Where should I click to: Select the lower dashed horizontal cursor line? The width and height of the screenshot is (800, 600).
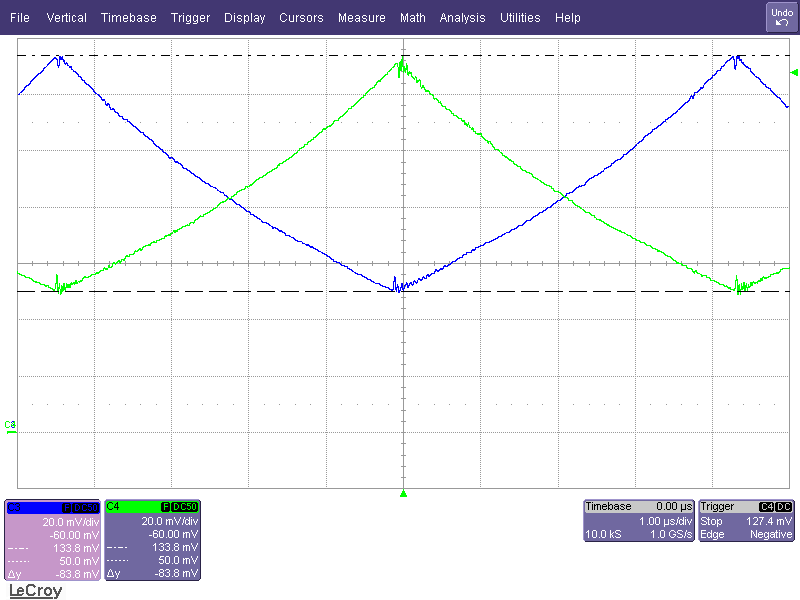[x=404, y=292]
